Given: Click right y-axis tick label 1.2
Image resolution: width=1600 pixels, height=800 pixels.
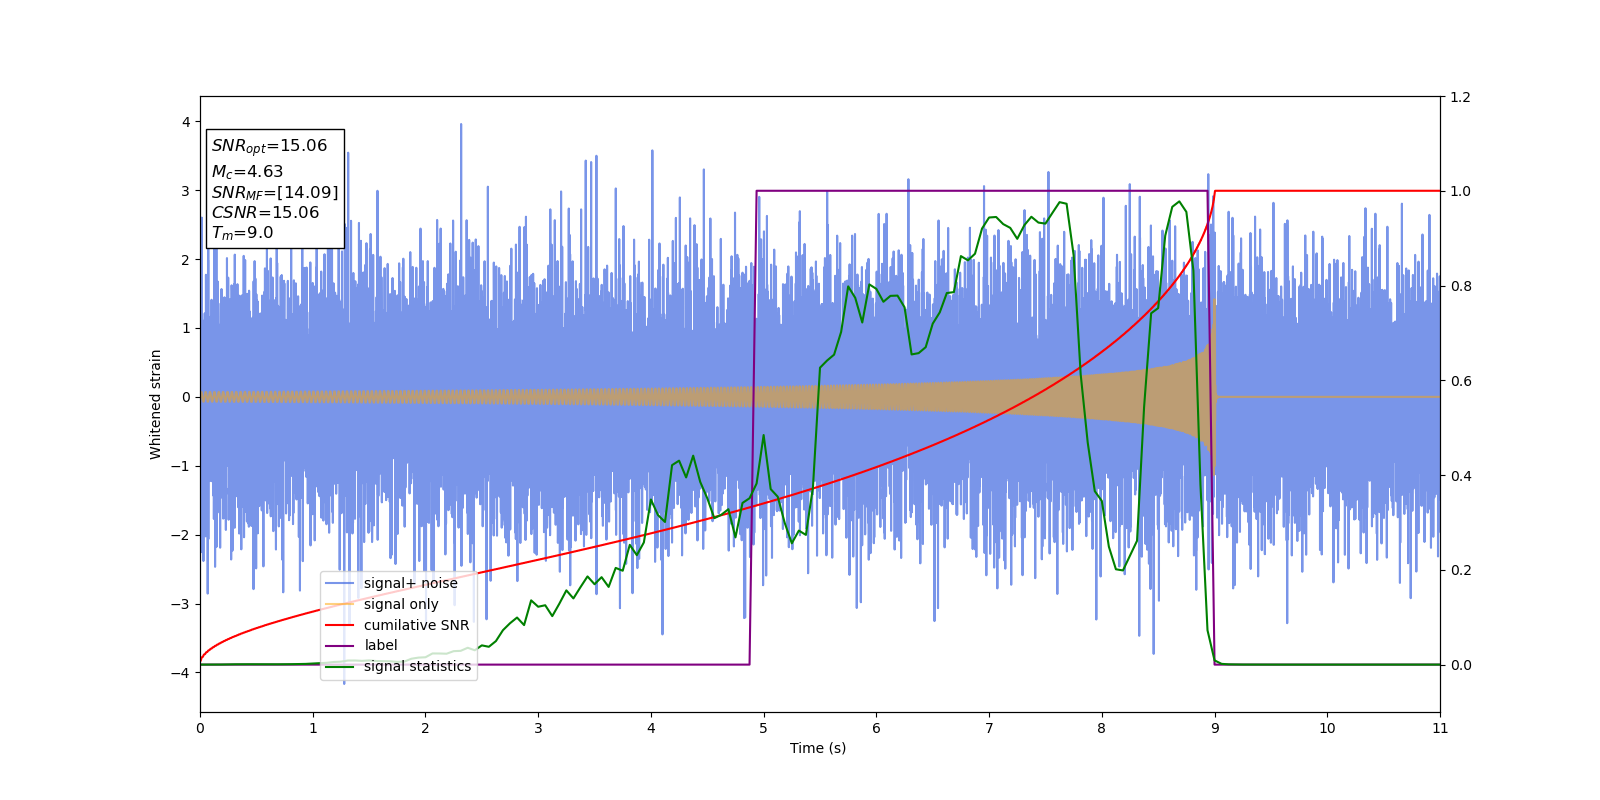Looking at the screenshot, I should click(x=1460, y=97).
